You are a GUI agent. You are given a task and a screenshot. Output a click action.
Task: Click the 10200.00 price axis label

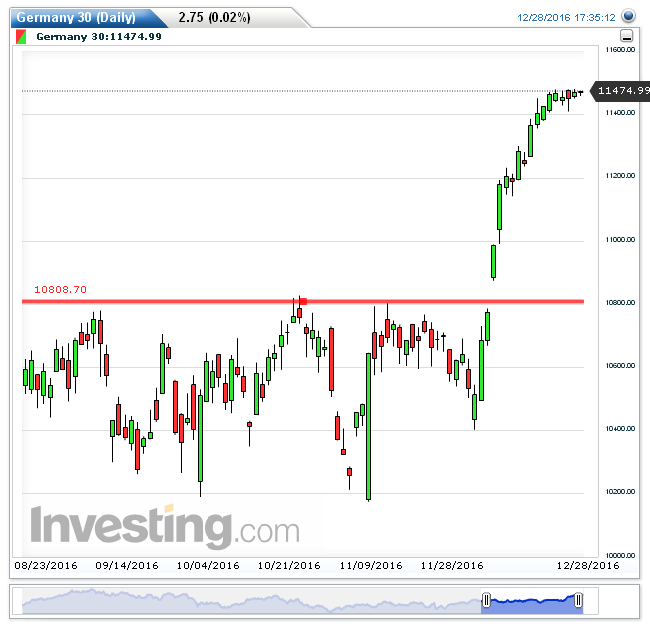[x=620, y=491]
